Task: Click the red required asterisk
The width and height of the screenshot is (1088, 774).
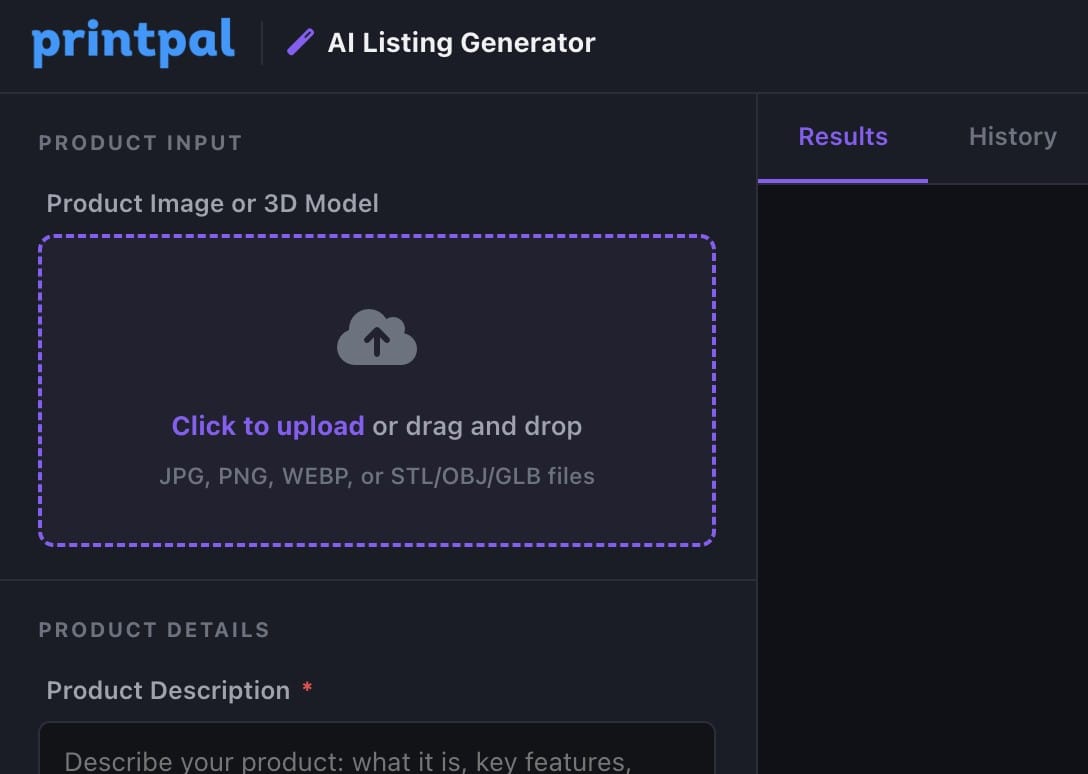Action: pyautogui.click(x=307, y=688)
